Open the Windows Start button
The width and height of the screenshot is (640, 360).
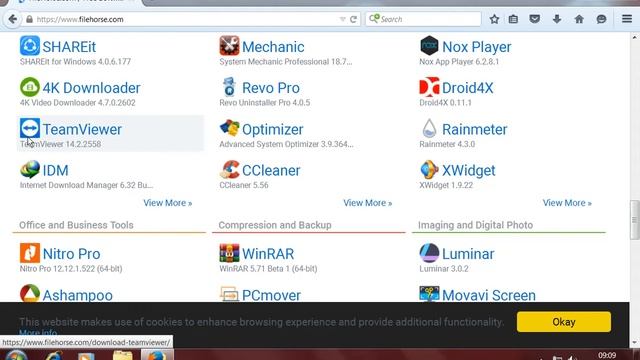coord(16,355)
